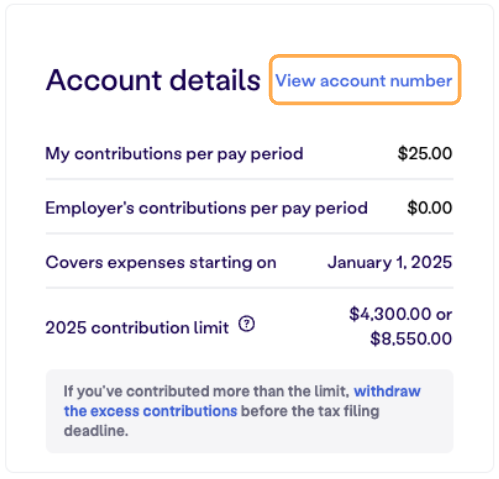Click the $8,550.00 limit value
The image size is (499, 479).
(x=411, y=339)
